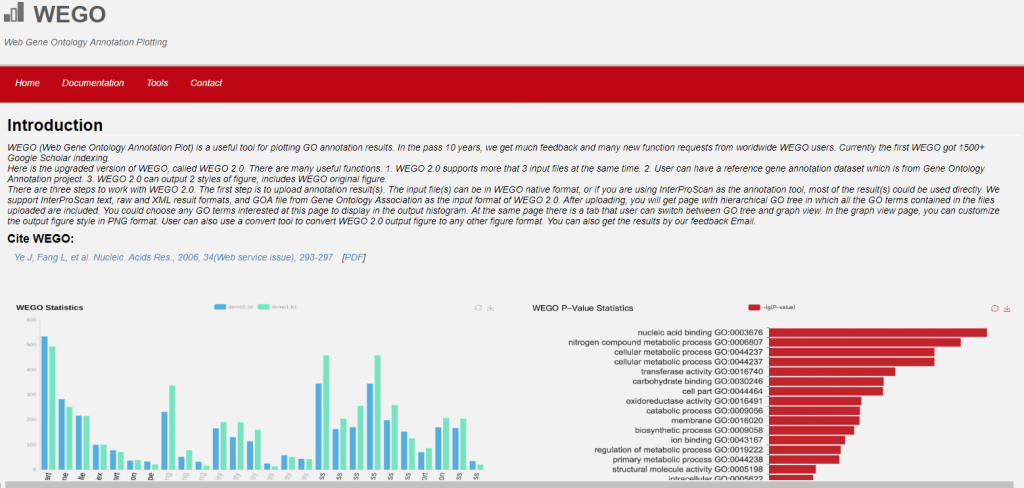The height and width of the screenshot is (488, 1024).
Task: Click the Introduction heading
Action: coord(55,125)
